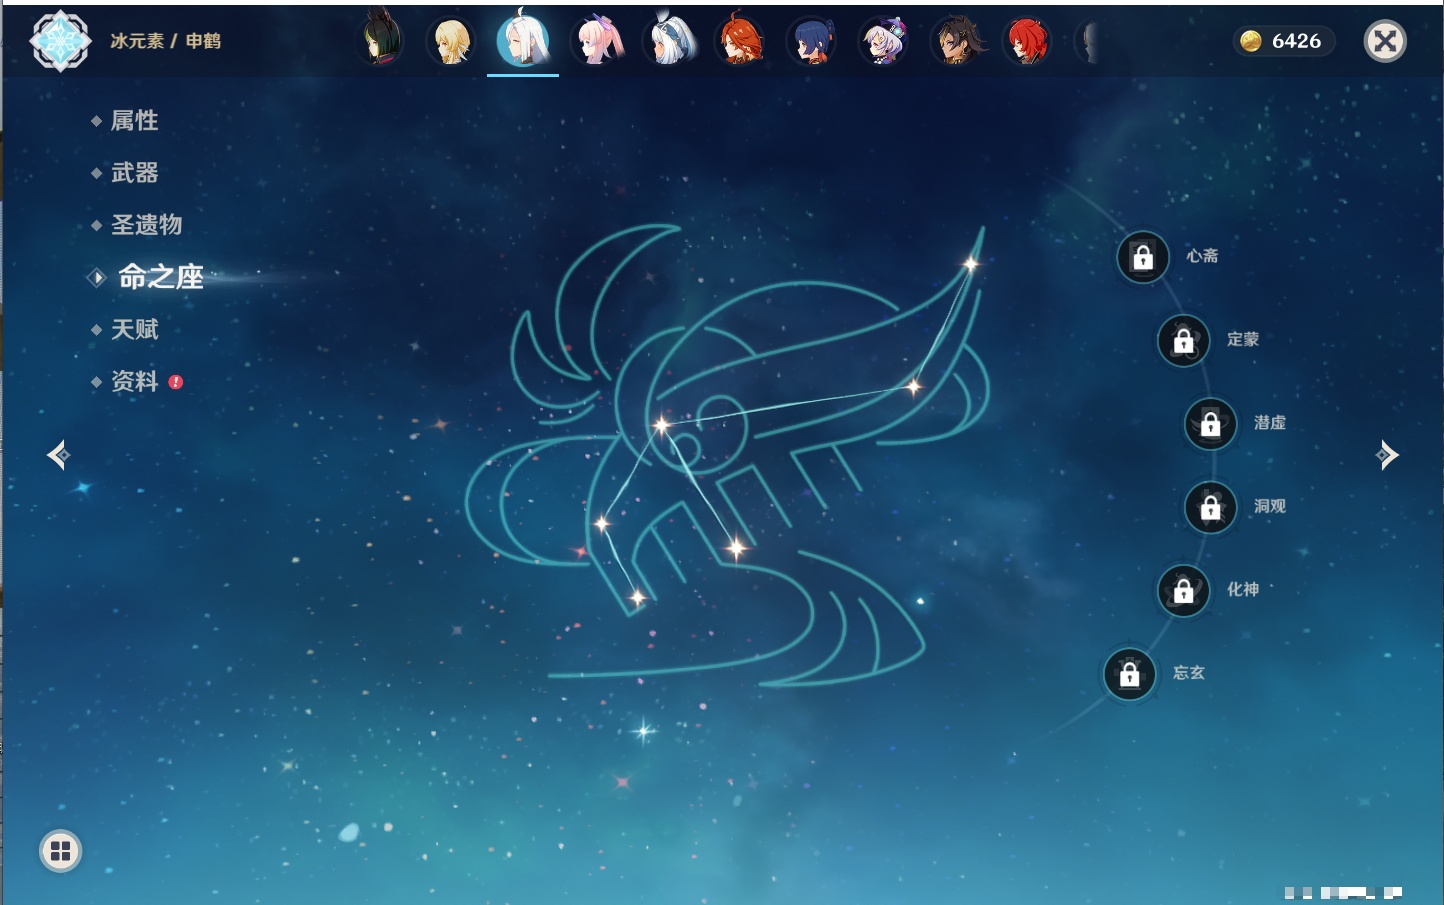
Task: Choose Qiqi's purple-hat character portrait
Action: point(884,42)
